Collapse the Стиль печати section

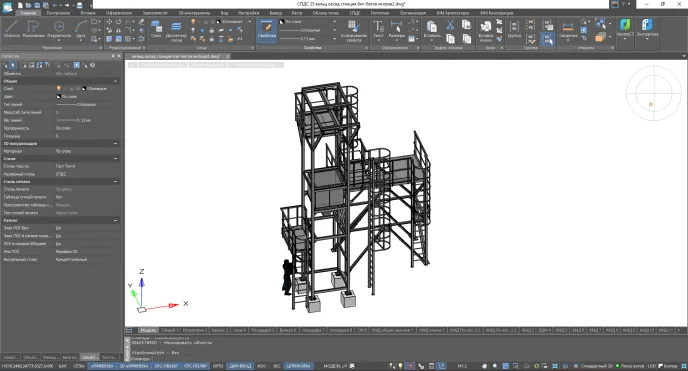coord(115,181)
